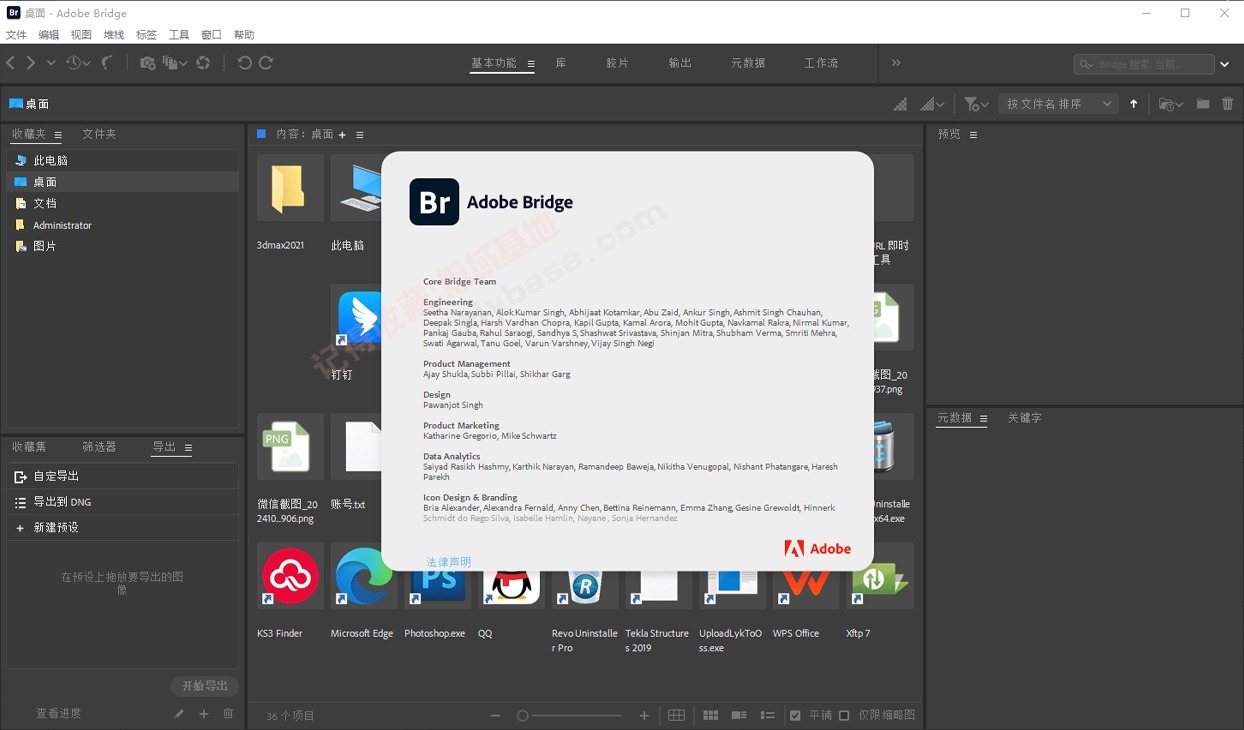Open the refine/batch files dropdown icon

click(175, 63)
